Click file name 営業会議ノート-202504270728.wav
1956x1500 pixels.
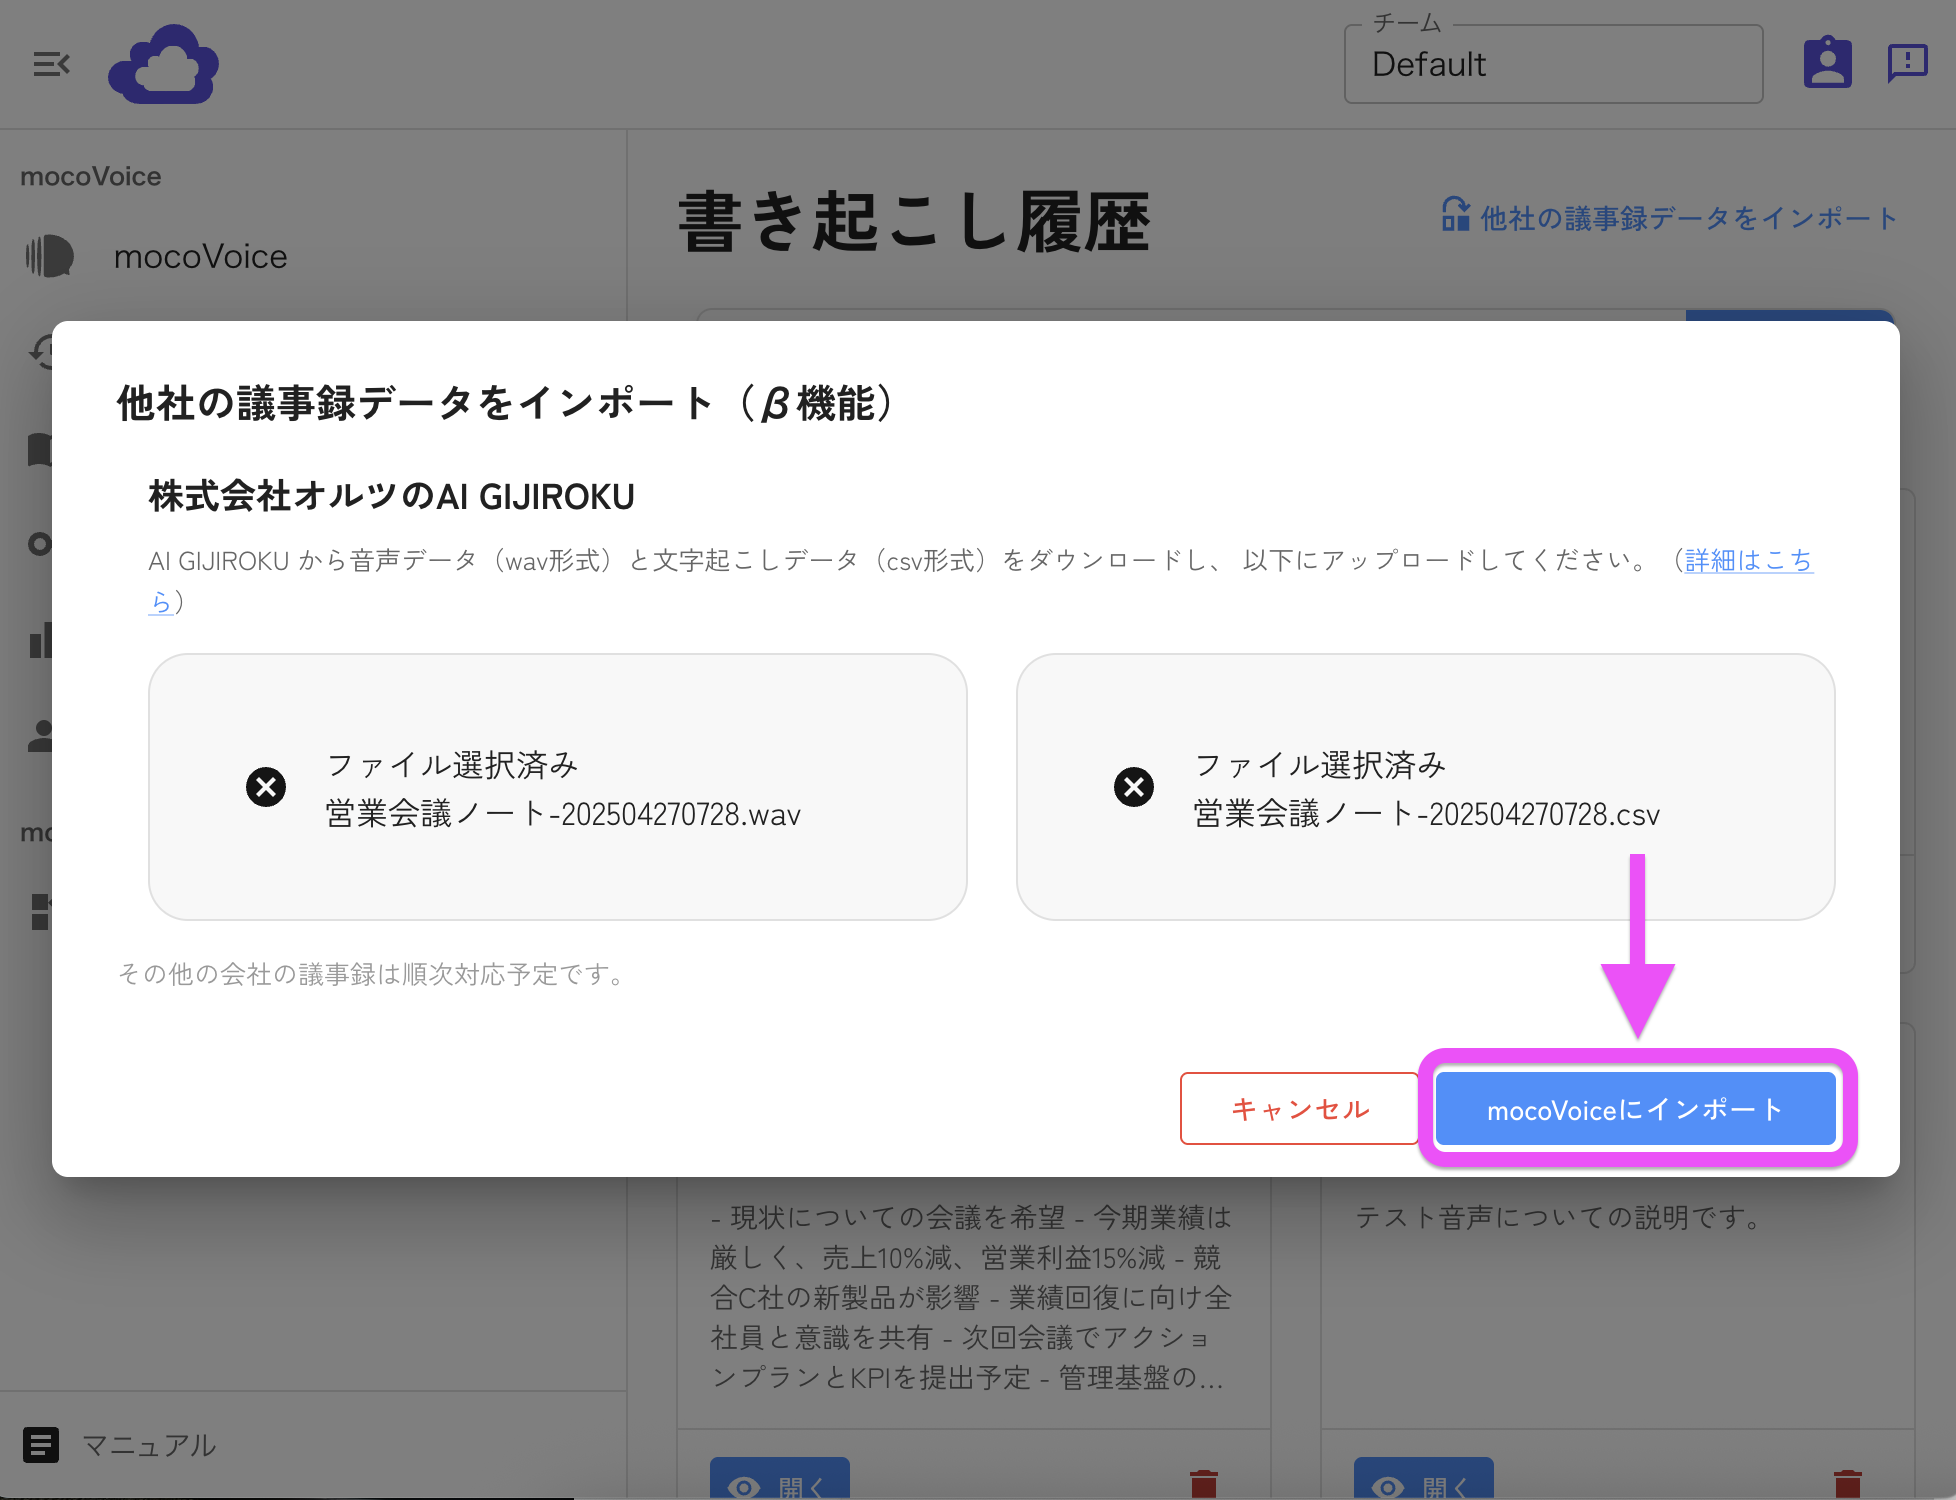563,814
